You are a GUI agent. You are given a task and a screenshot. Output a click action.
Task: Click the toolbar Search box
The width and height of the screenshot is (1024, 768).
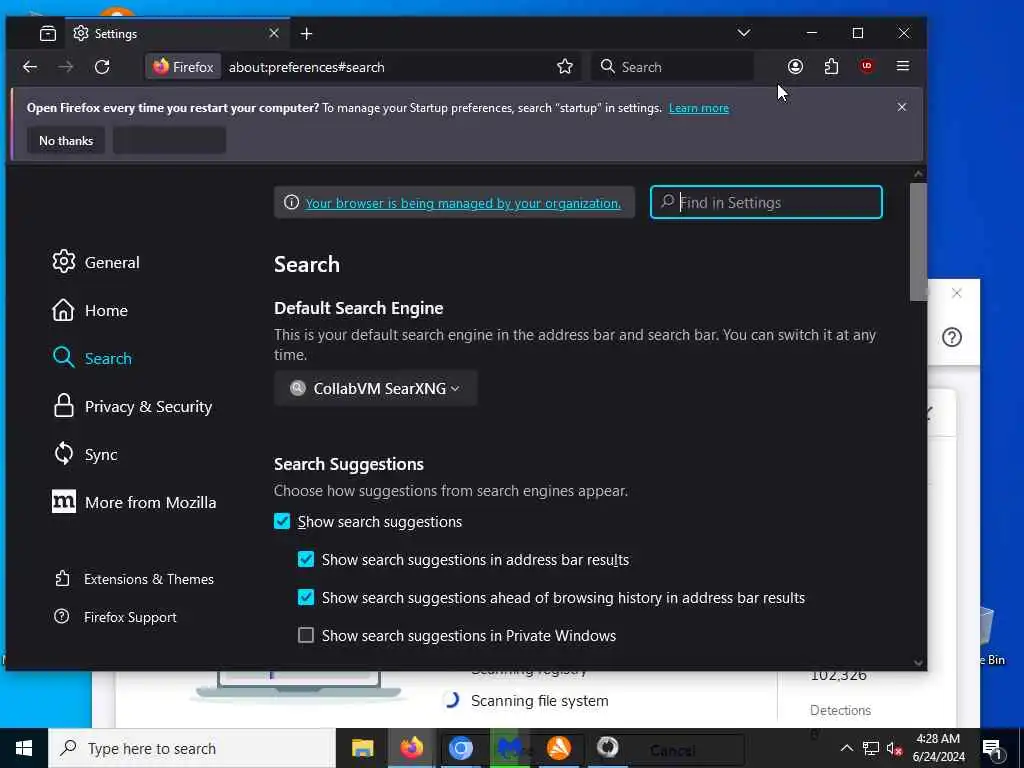pos(672,67)
